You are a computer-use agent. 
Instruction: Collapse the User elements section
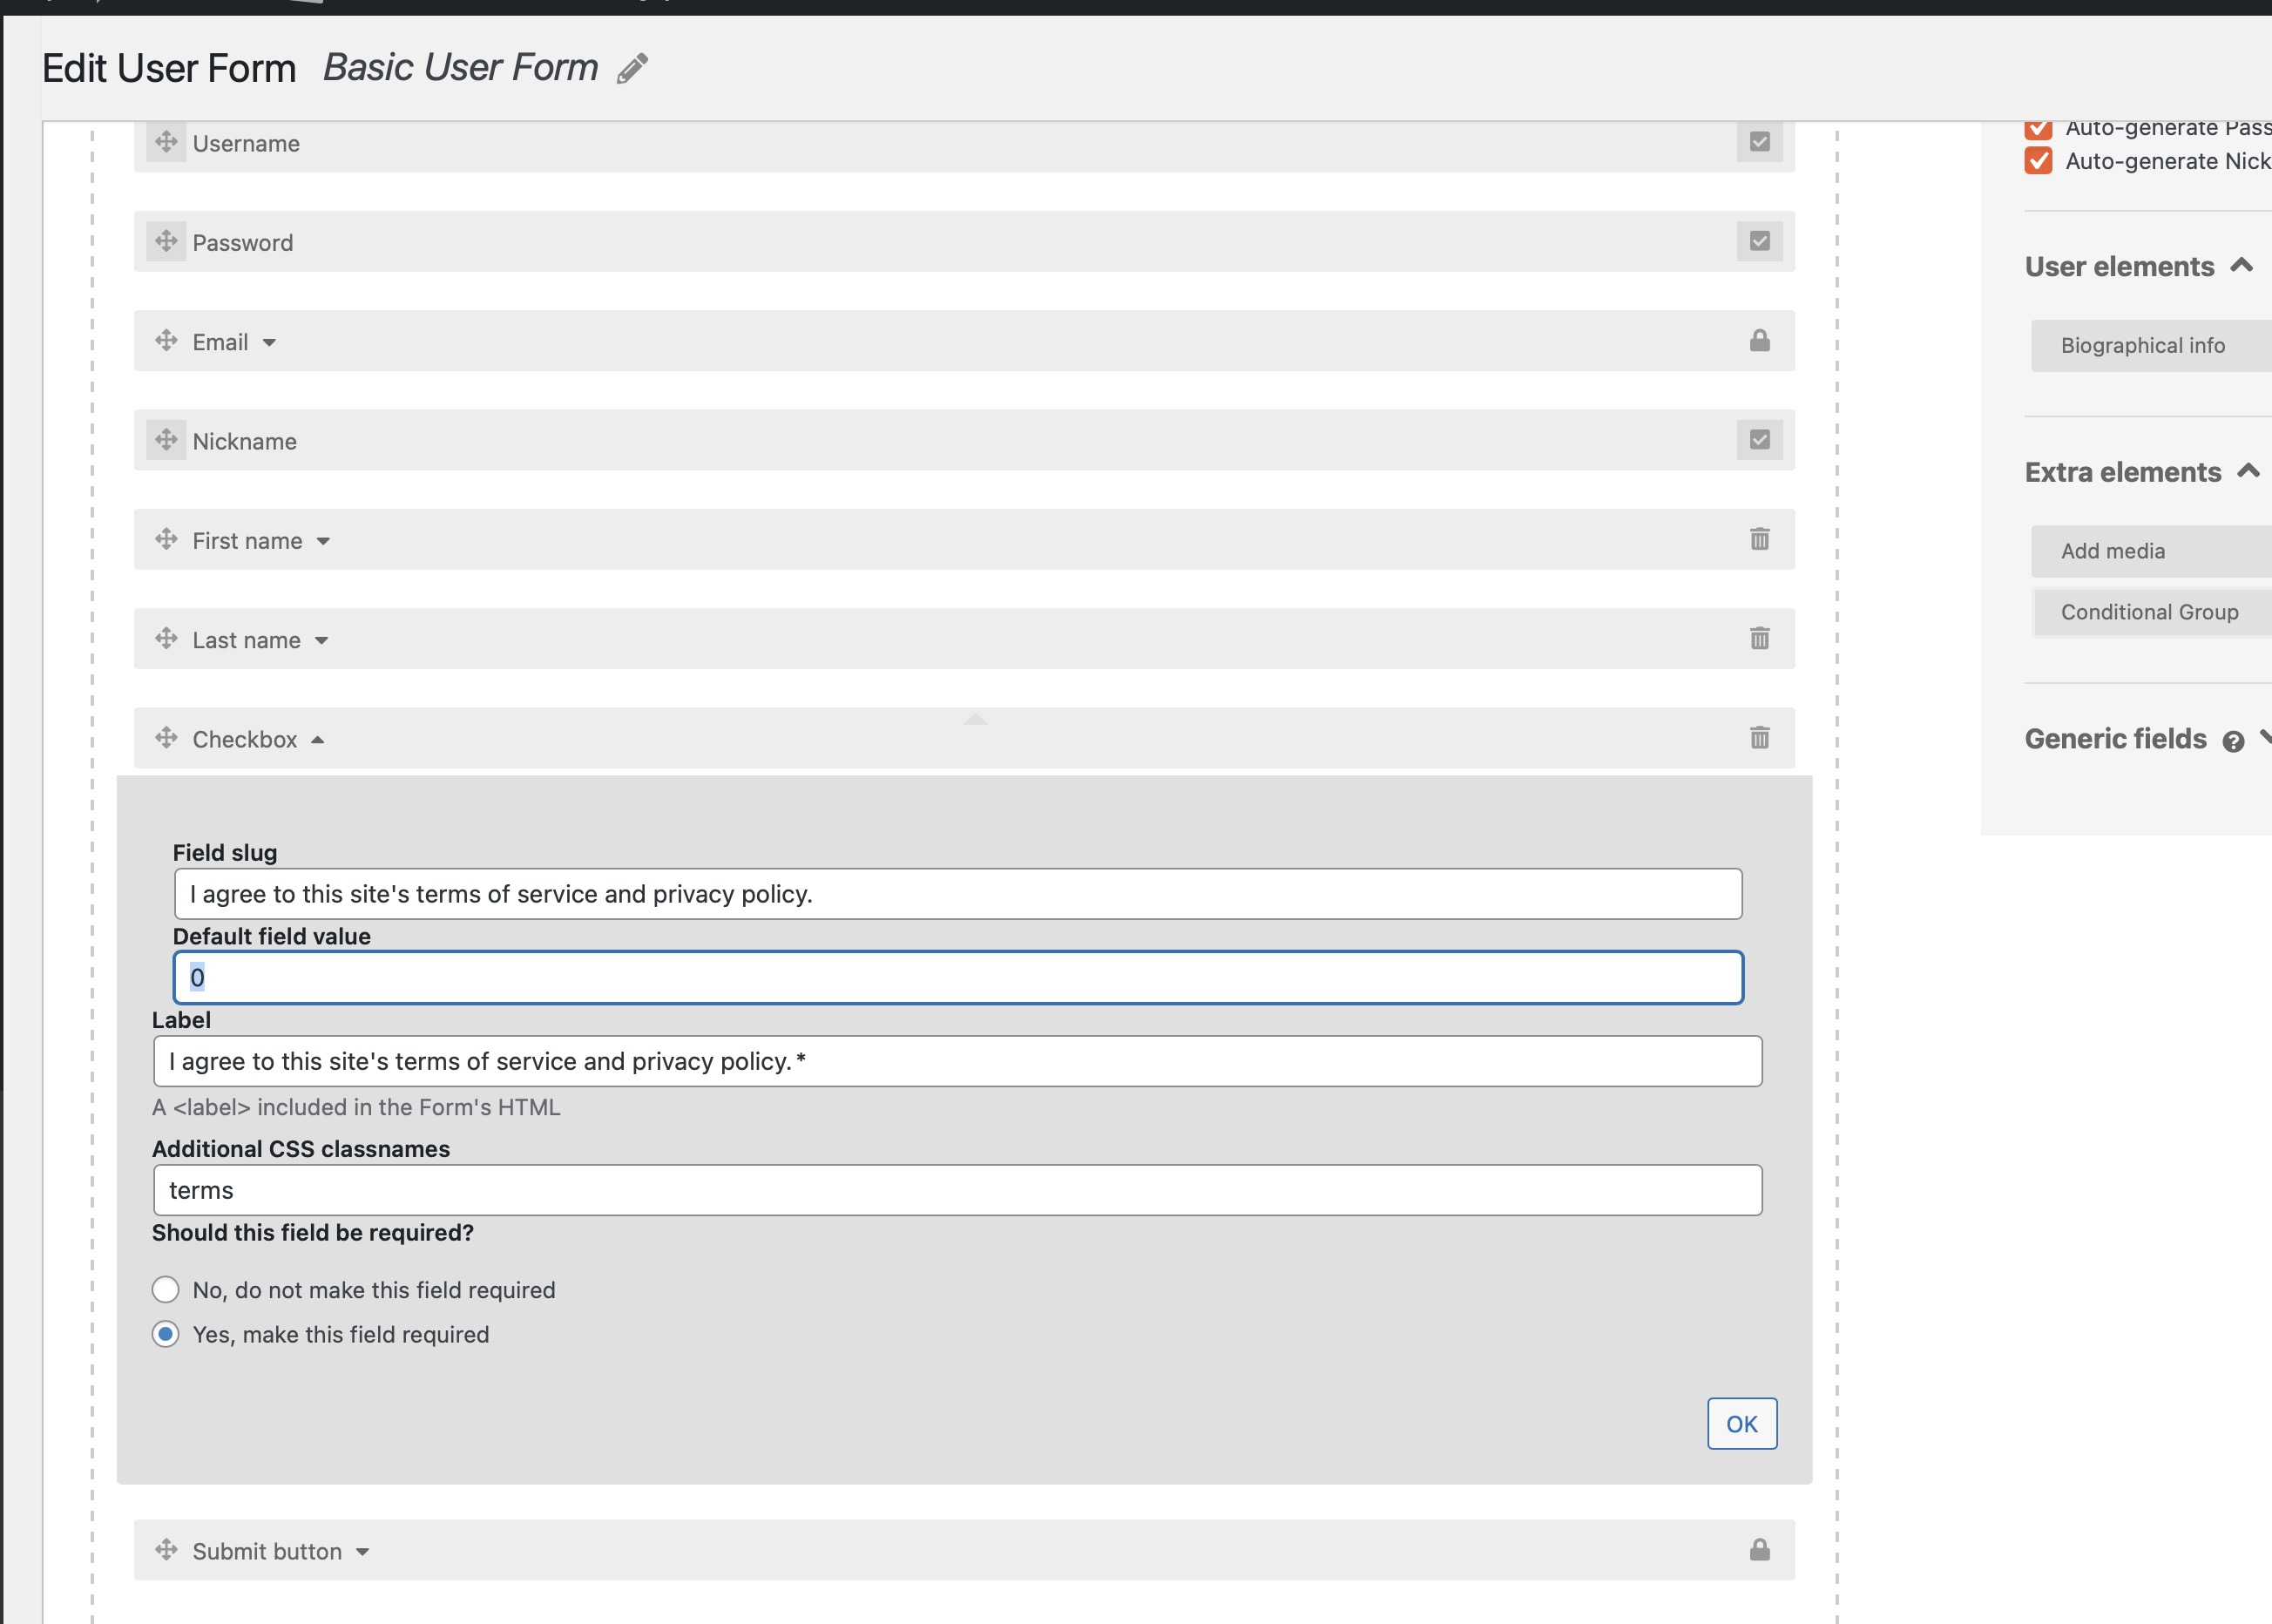(x=2241, y=265)
